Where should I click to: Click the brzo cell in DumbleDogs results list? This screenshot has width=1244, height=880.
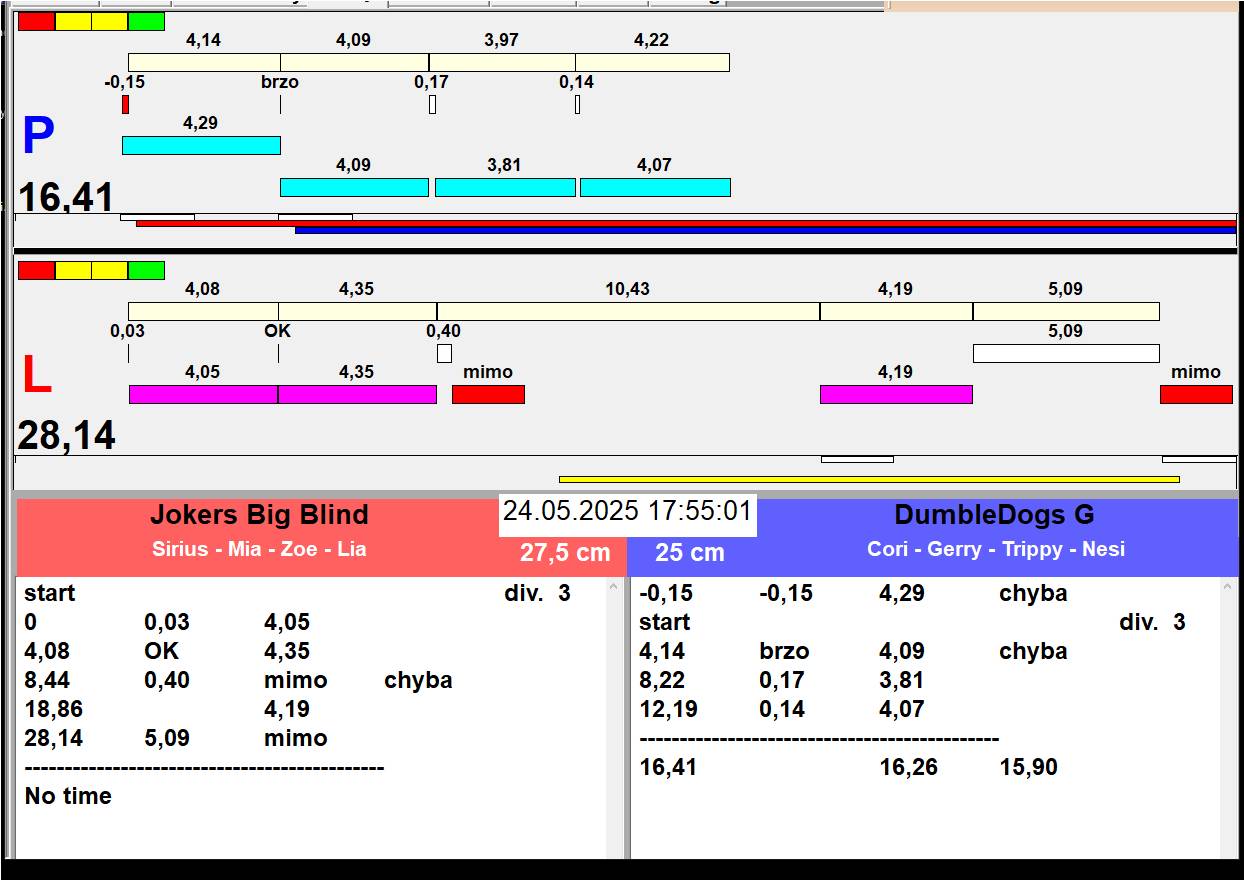click(x=784, y=651)
